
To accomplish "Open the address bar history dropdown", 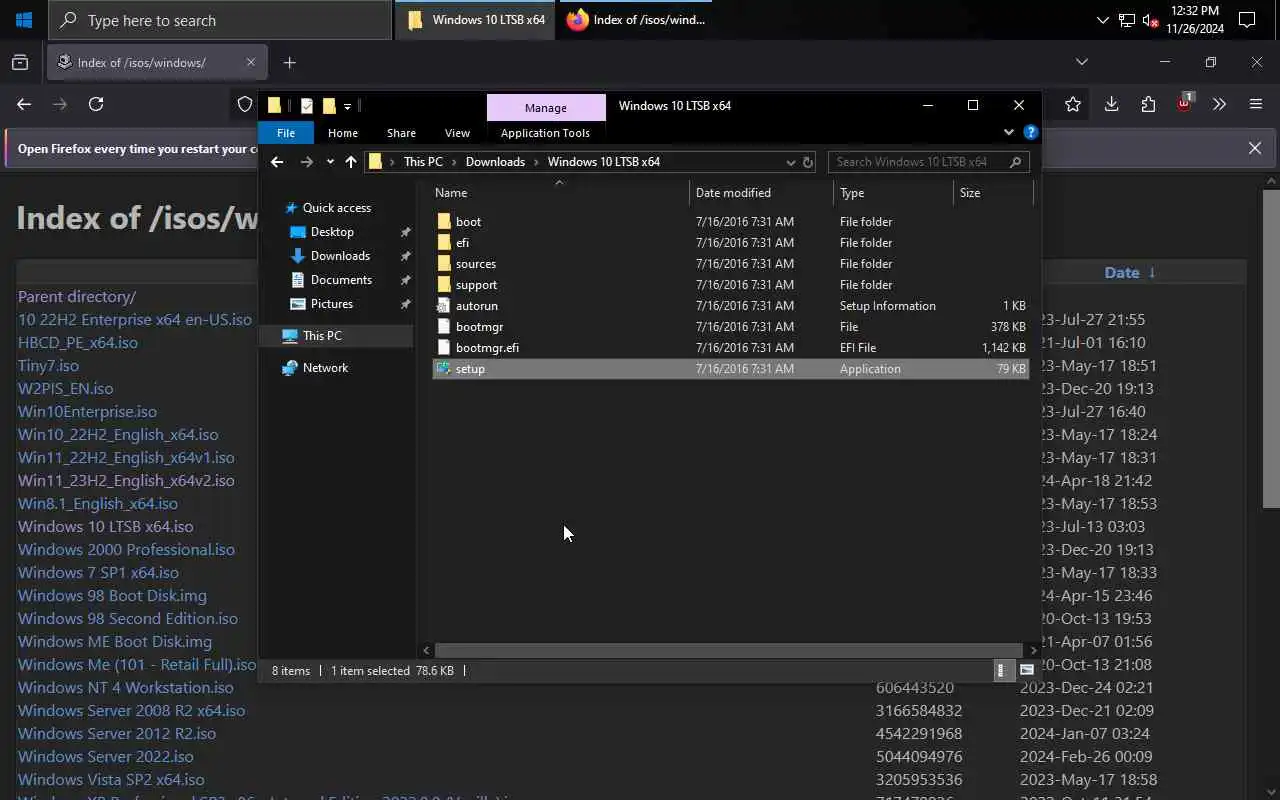I will [x=791, y=162].
